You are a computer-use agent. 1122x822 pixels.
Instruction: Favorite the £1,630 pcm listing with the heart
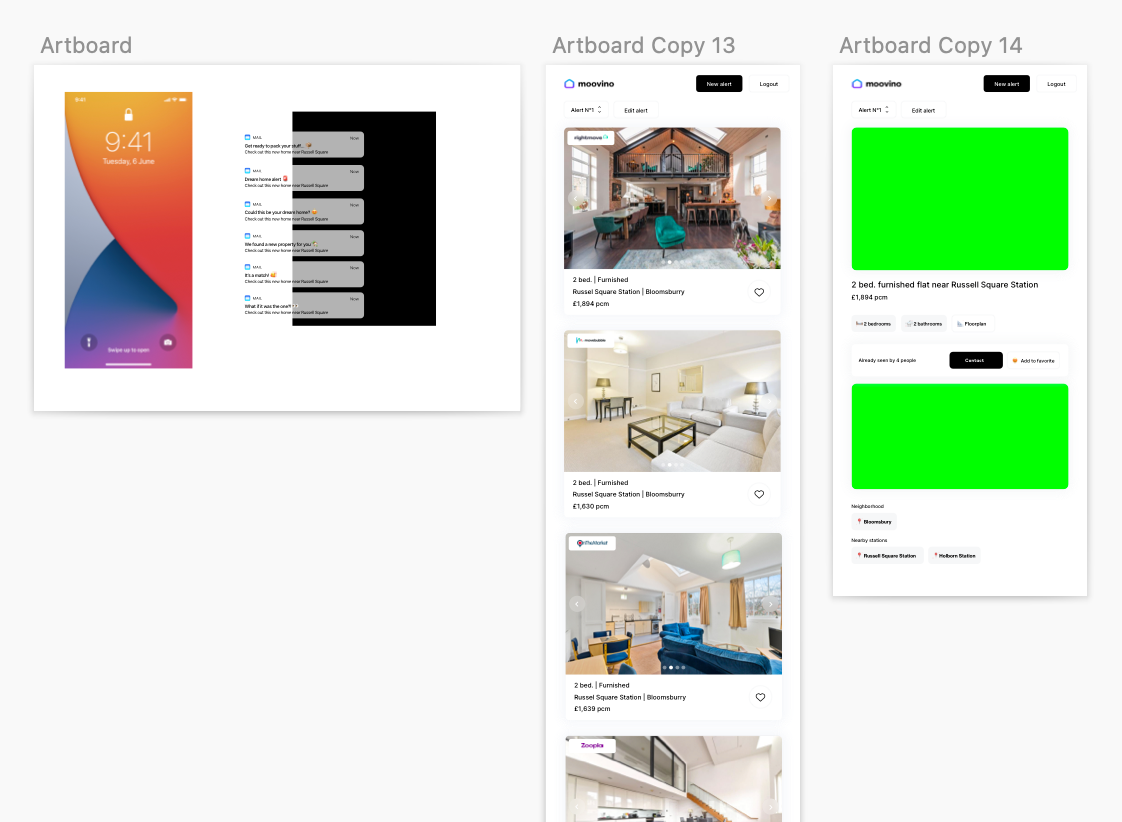coord(759,494)
